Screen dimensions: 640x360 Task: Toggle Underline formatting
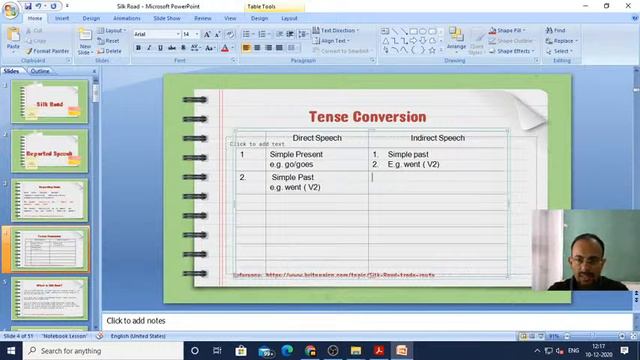pyautogui.click(x=160, y=48)
